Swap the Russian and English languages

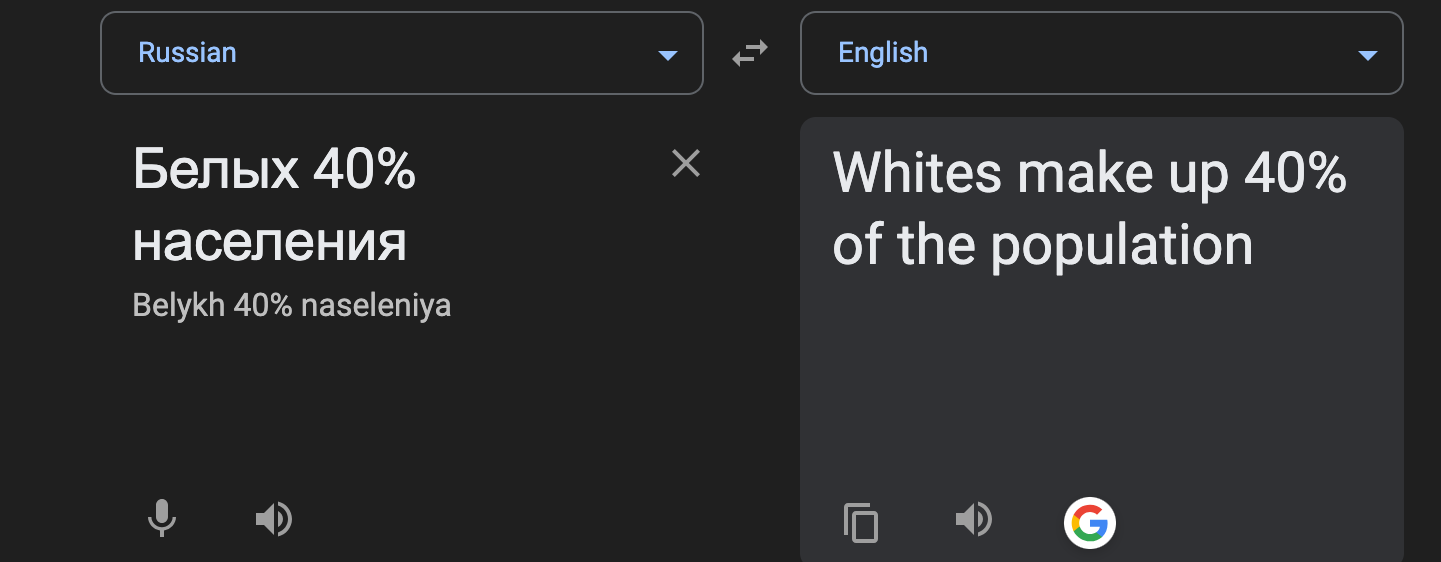[749, 53]
